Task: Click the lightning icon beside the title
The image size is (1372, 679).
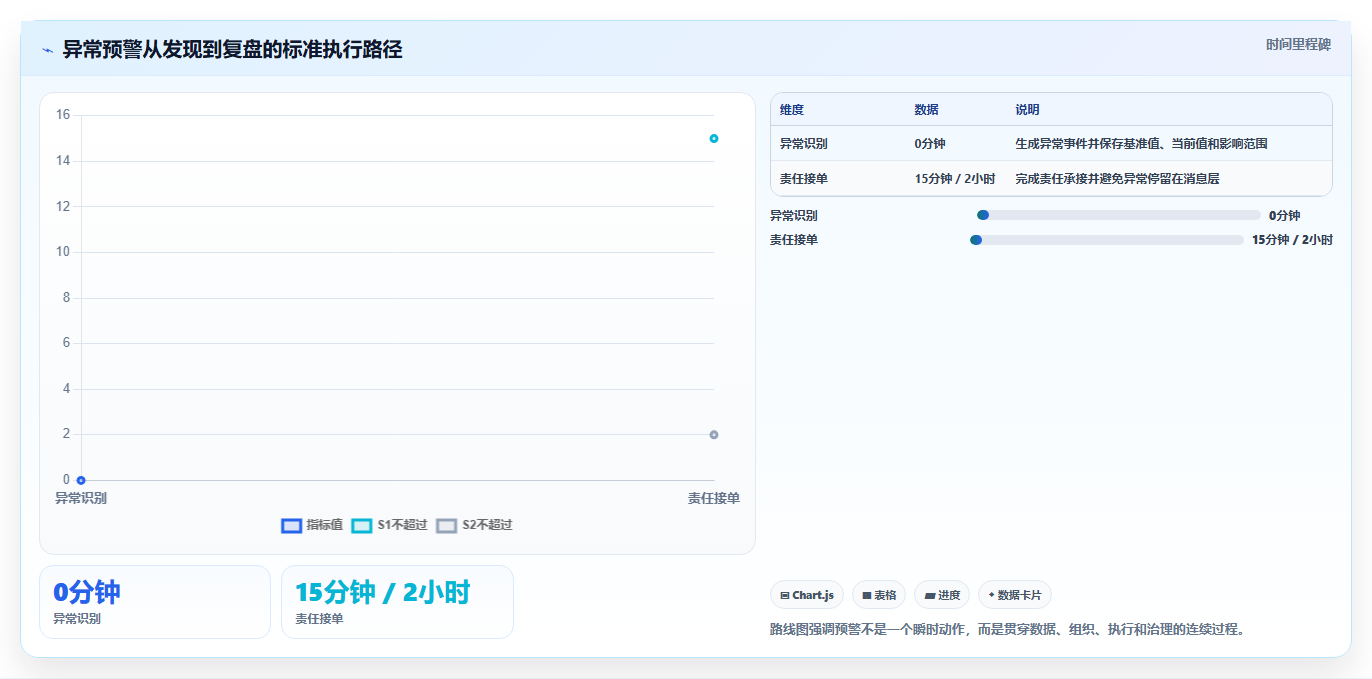Action: pos(47,50)
